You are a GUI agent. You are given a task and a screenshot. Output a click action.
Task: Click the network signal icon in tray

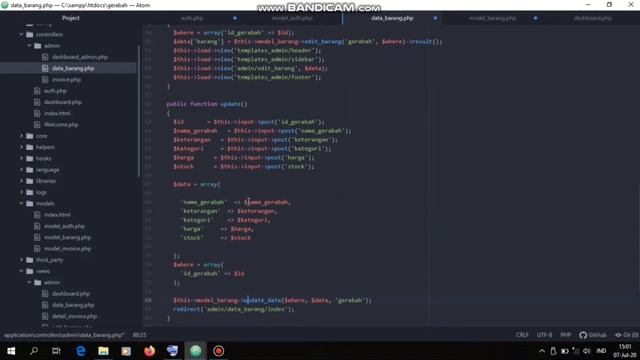coord(576,351)
